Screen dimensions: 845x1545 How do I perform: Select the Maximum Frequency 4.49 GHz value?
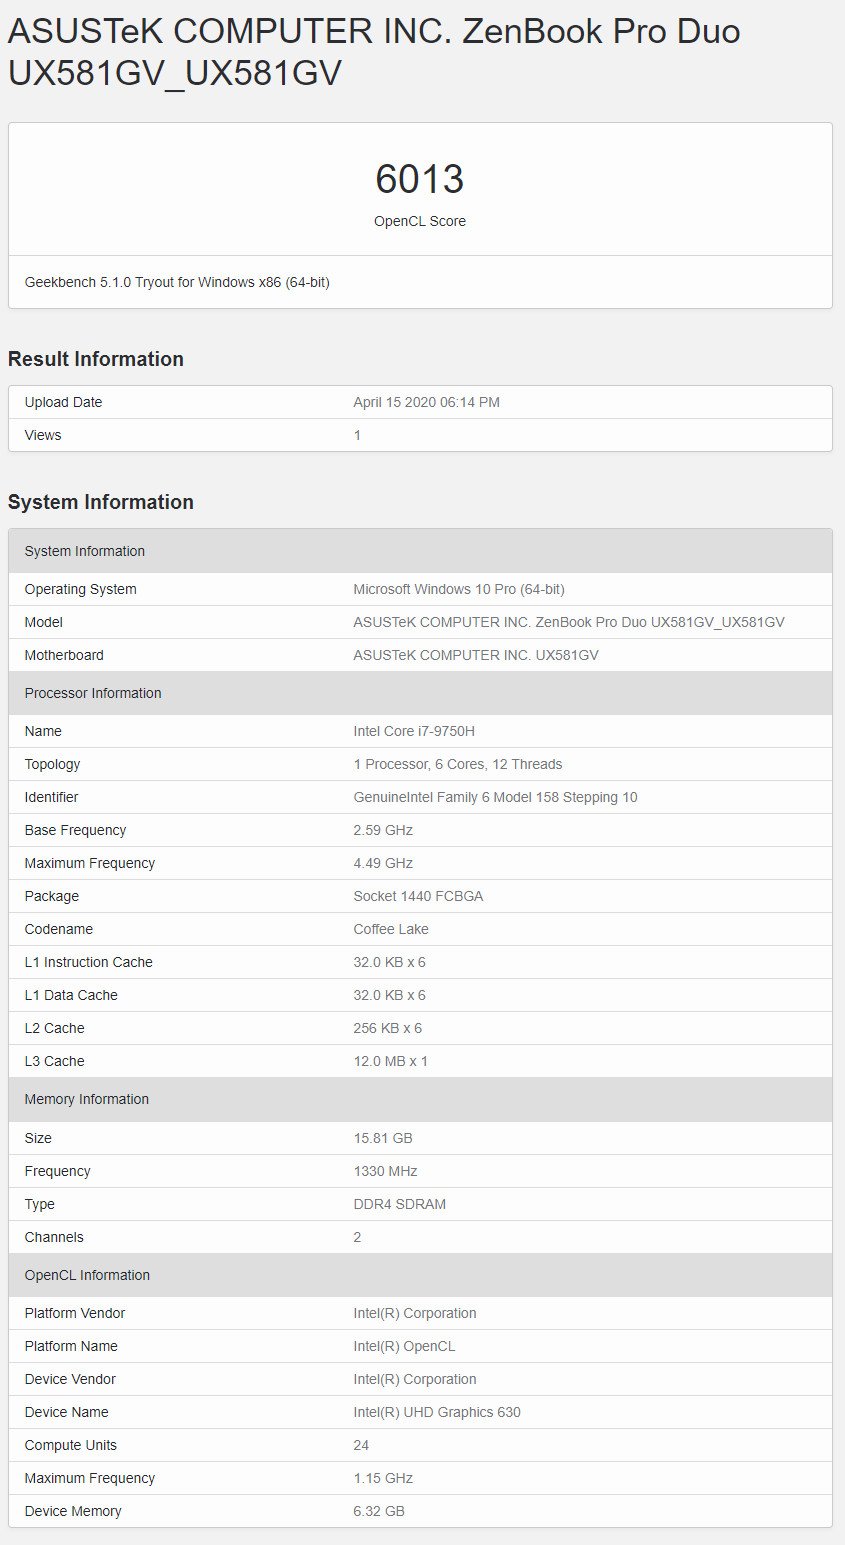click(x=383, y=863)
